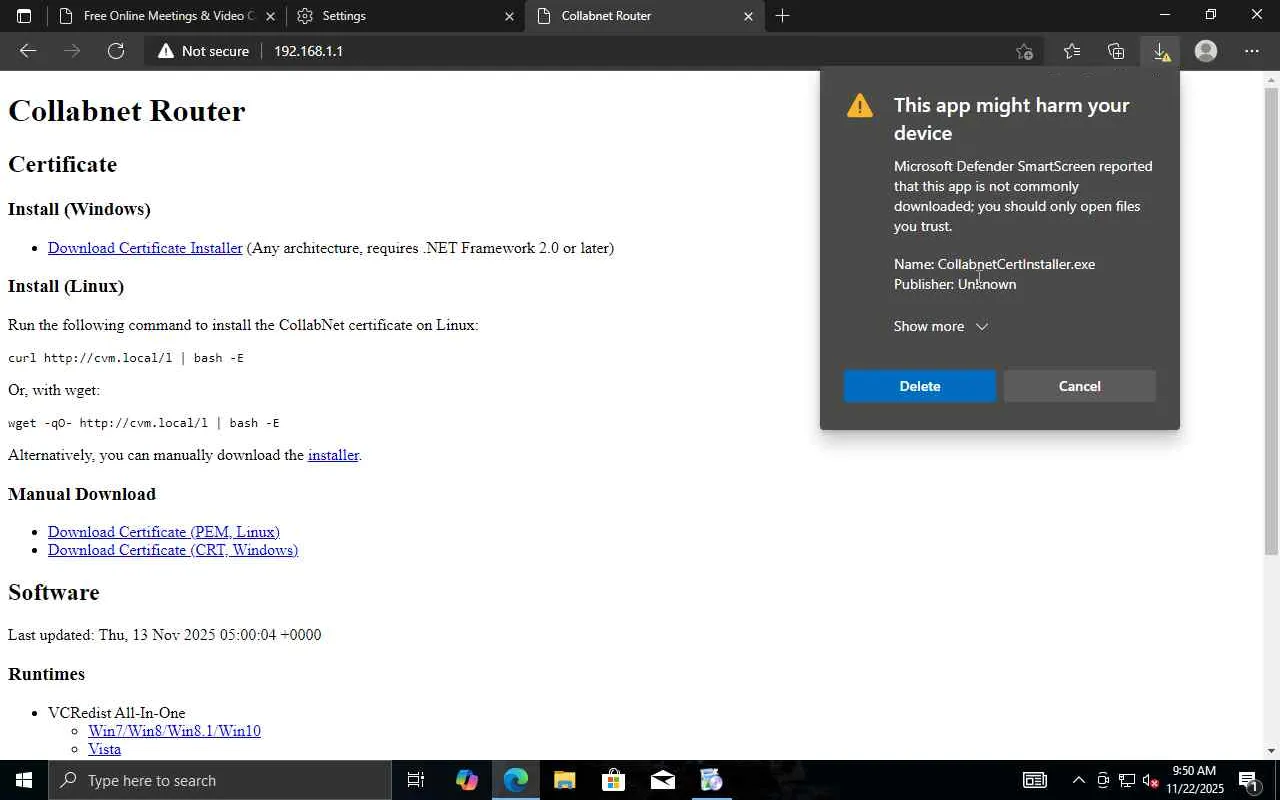
Task: Click the 'Install (Linux)' heading
Action: pos(66,286)
